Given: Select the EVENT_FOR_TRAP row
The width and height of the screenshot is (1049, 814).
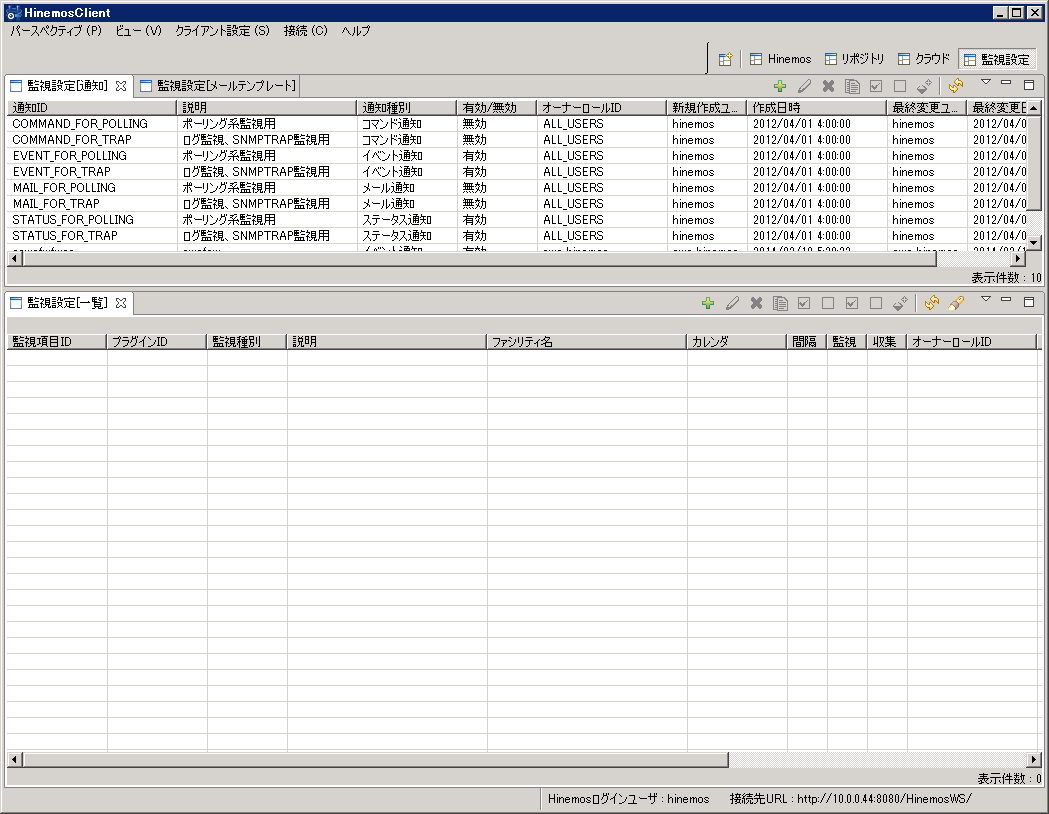Looking at the screenshot, I should pos(516,172).
